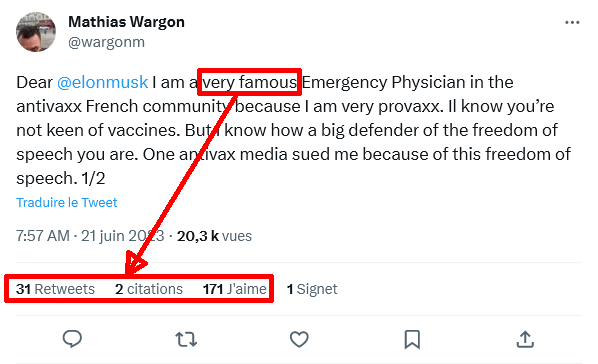Click the 7:57 AM · 21 juin timestamp

click(90, 236)
